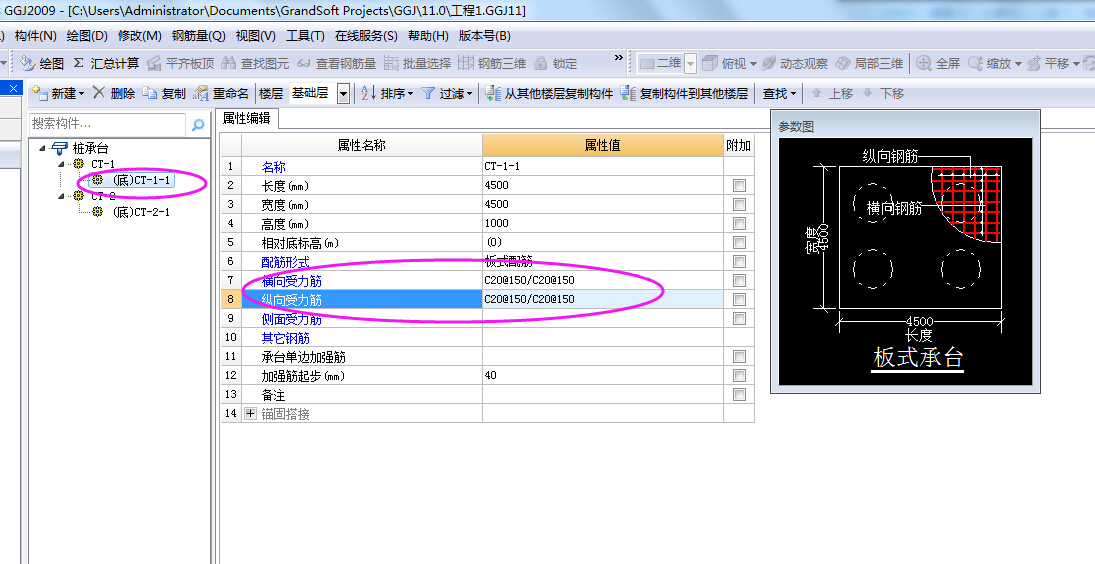Toggle 附加 checkbox for 配筋形式 row
This screenshot has width=1095, height=564.
[x=740, y=262]
